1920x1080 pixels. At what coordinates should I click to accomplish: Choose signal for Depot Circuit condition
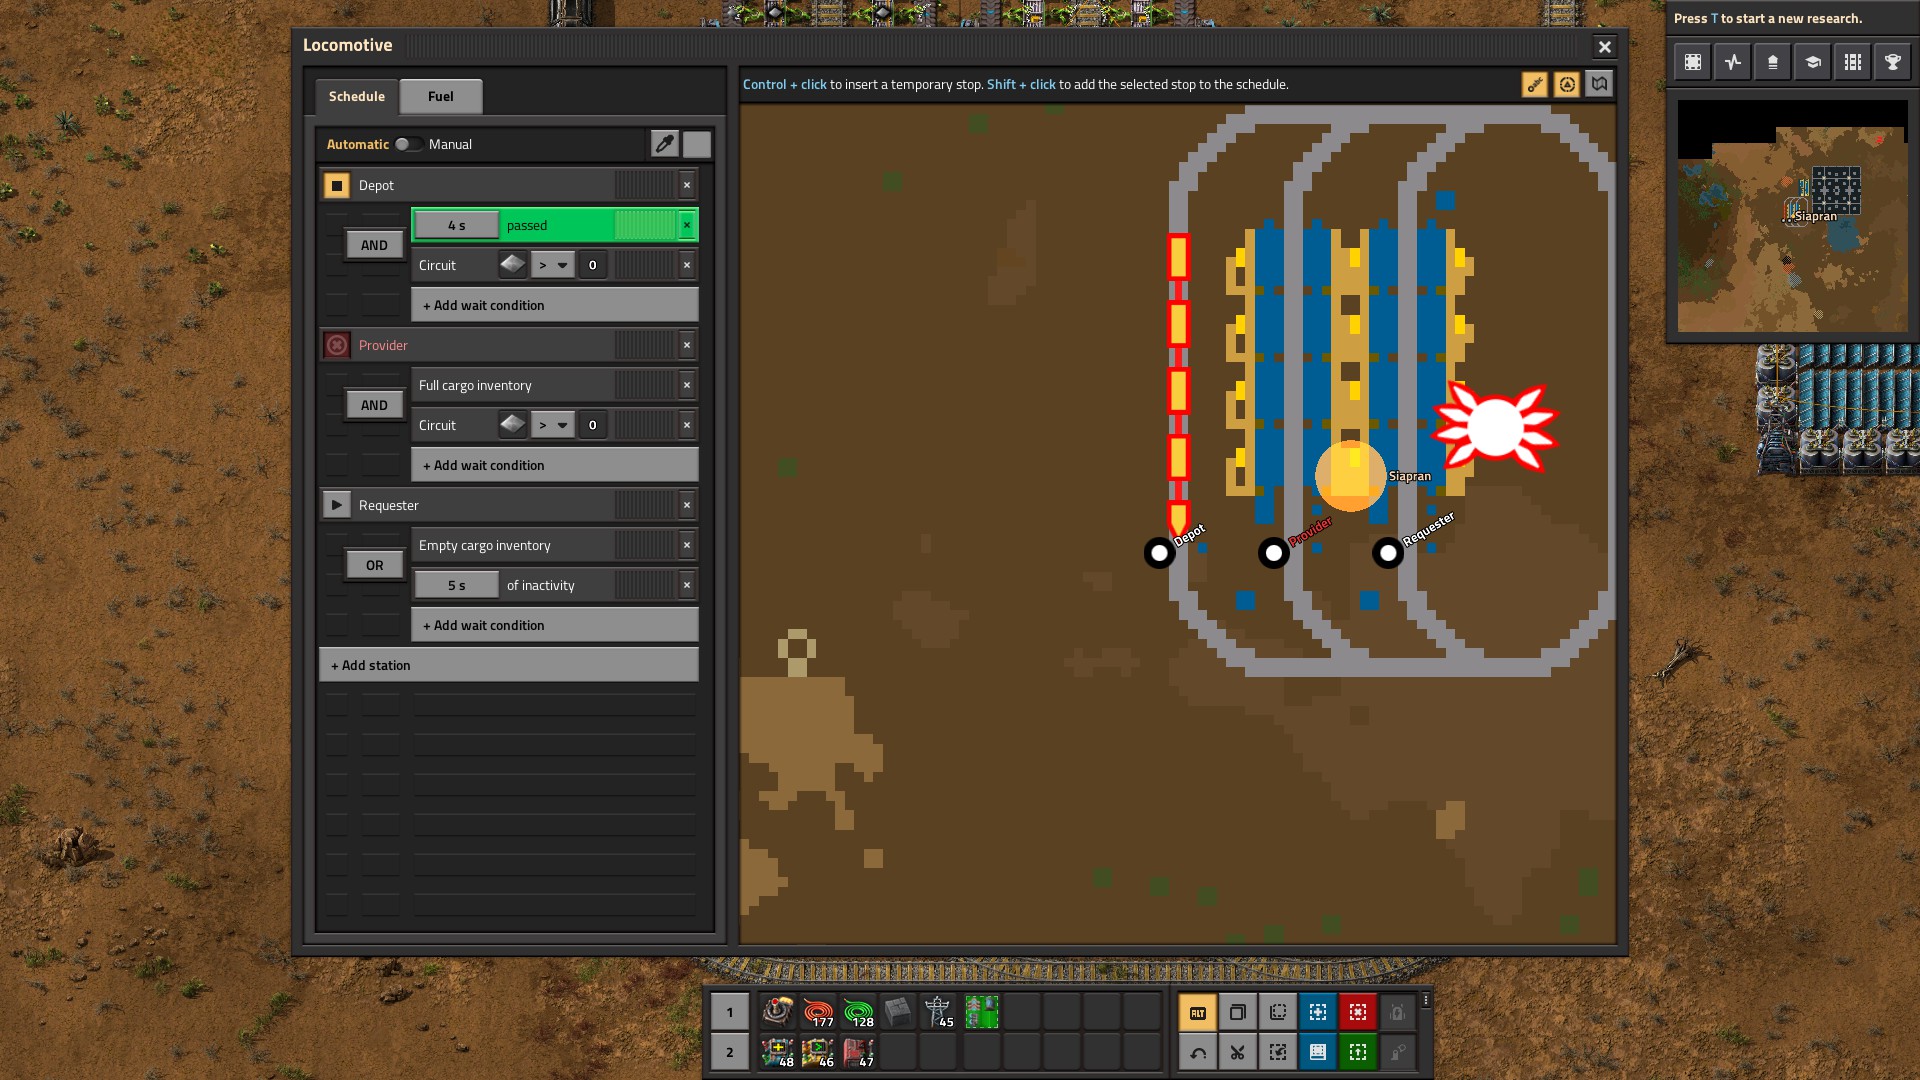[513, 265]
